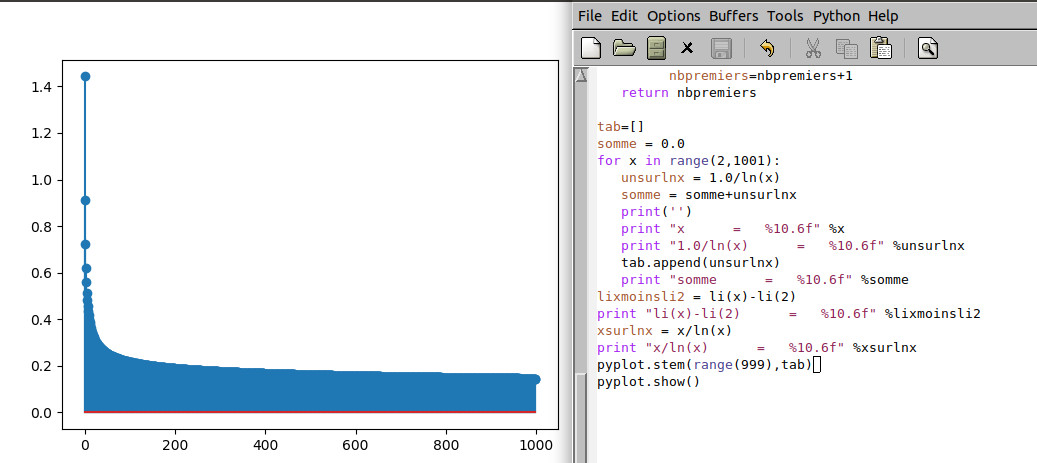Open the directory browser cabinet icon
This screenshot has width=1037, height=463.
tap(655, 47)
